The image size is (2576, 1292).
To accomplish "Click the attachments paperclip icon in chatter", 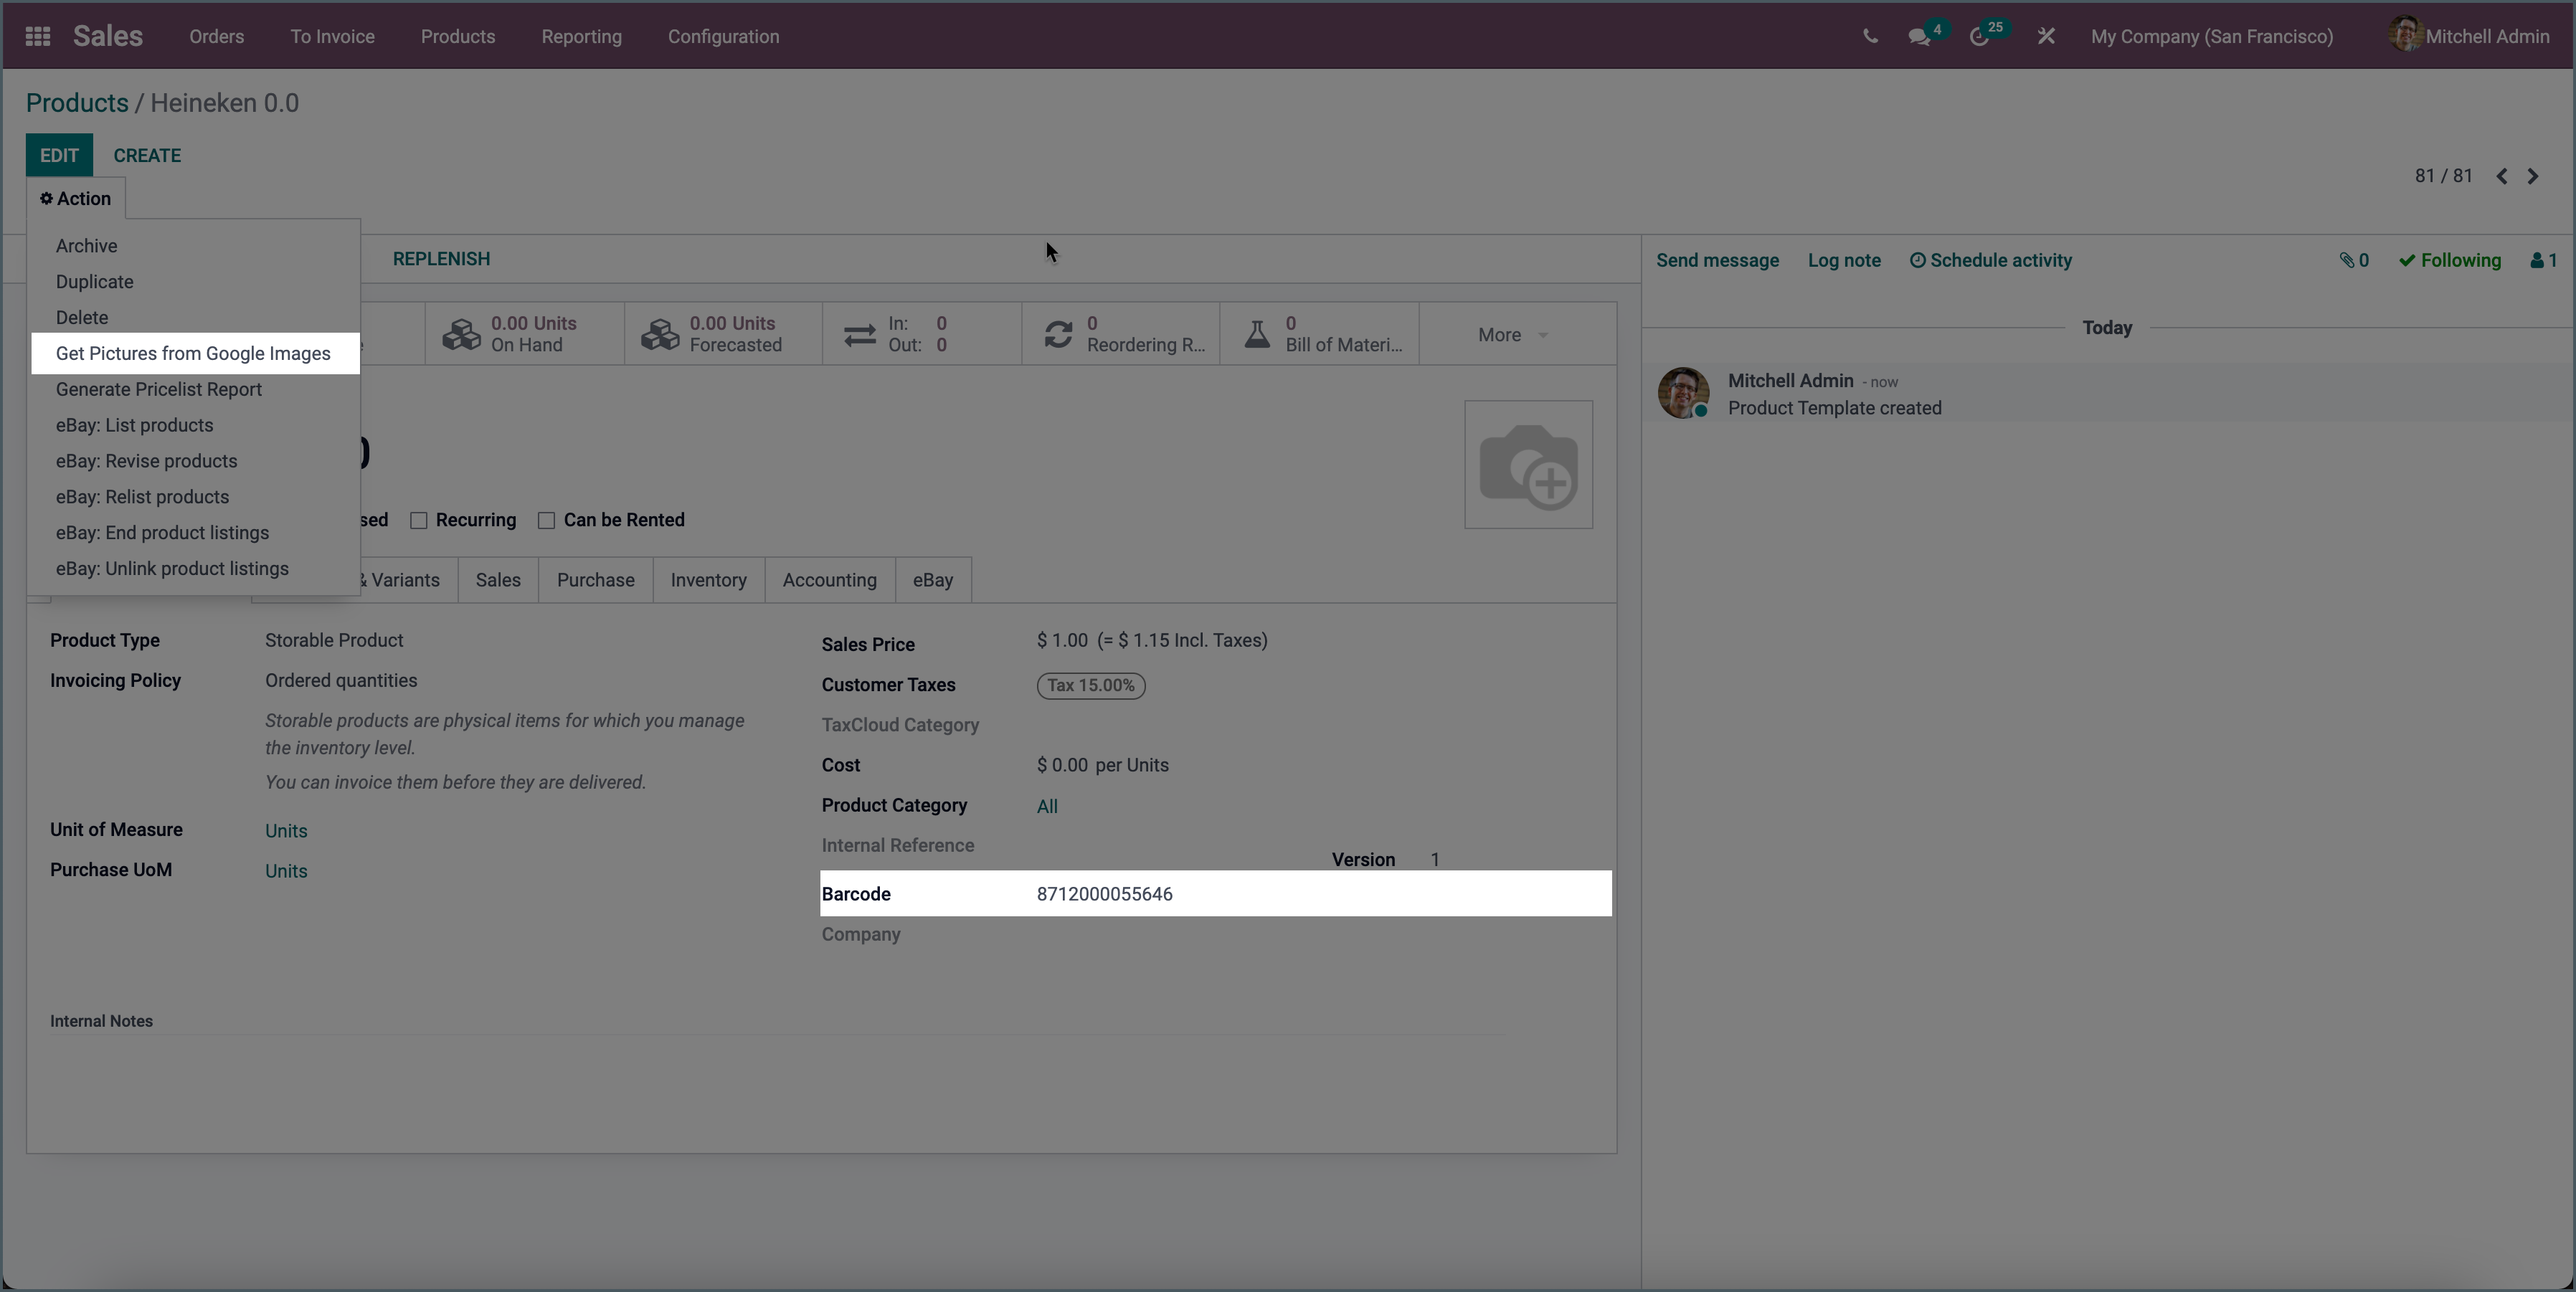I will [x=2348, y=260].
